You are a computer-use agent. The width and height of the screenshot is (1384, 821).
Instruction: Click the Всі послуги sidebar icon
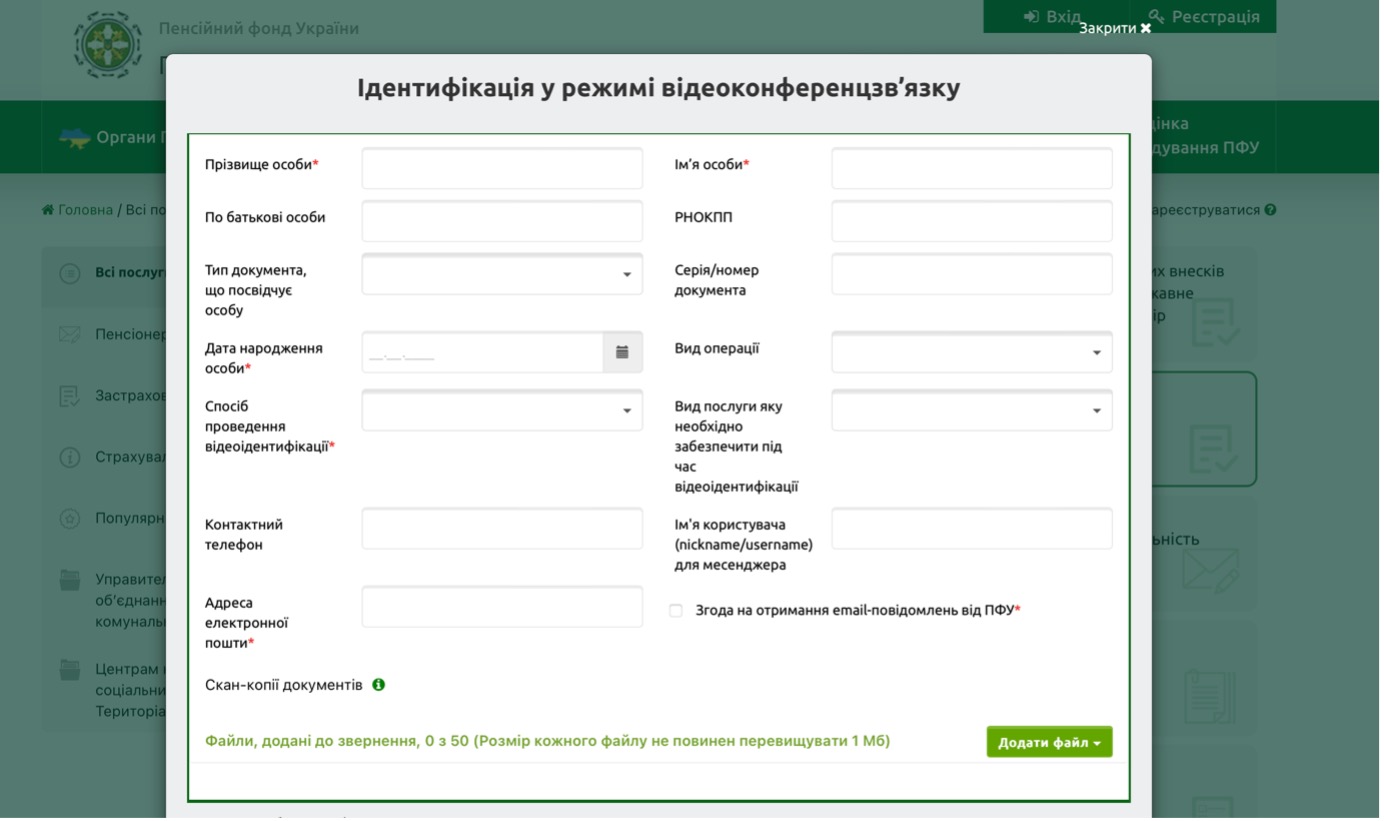point(69,273)
